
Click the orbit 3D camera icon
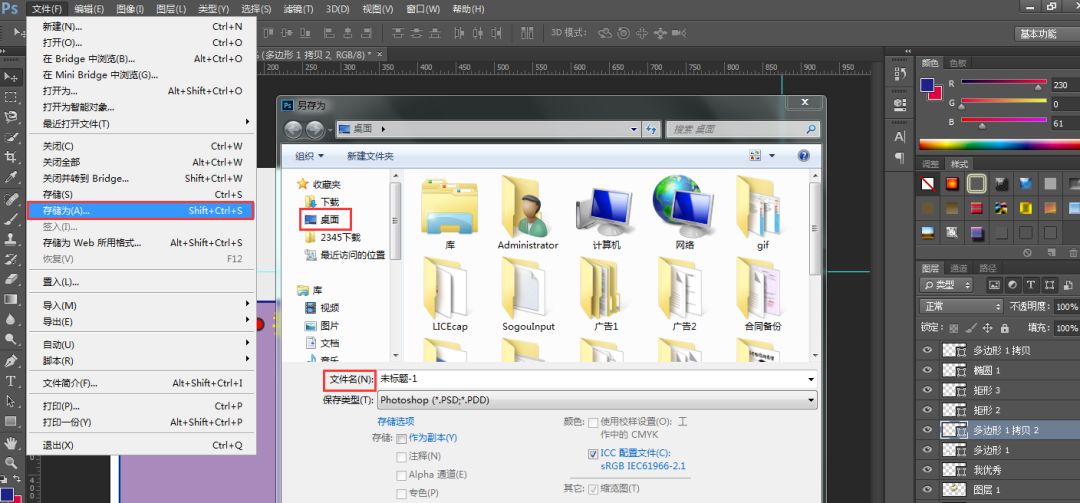click(605, 32)
